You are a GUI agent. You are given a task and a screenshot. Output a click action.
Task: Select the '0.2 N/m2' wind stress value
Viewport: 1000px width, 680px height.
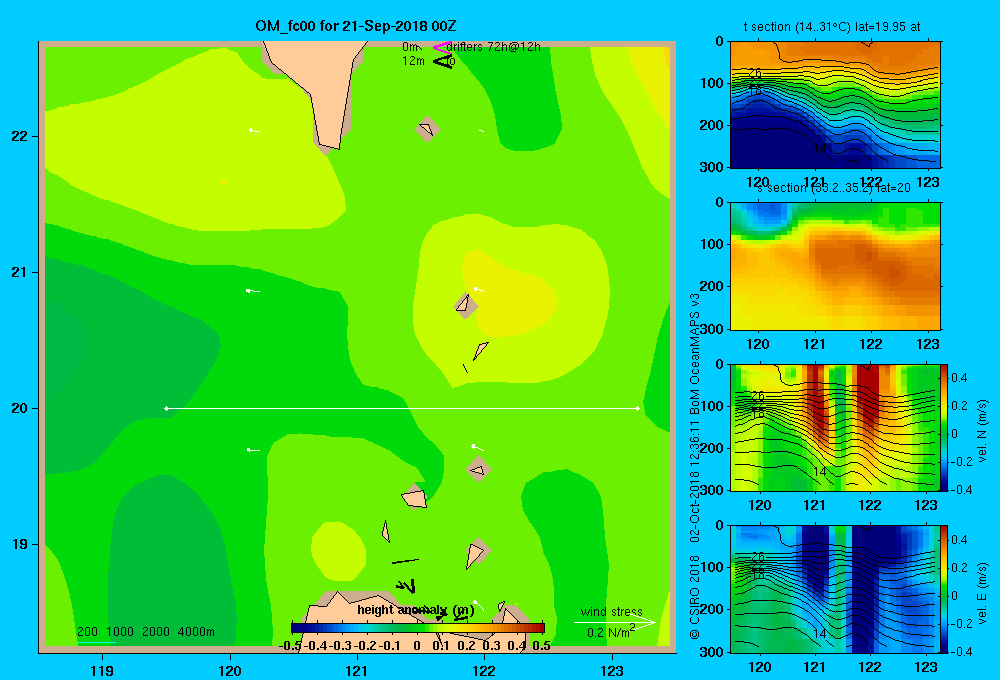(x=610, y=632)
